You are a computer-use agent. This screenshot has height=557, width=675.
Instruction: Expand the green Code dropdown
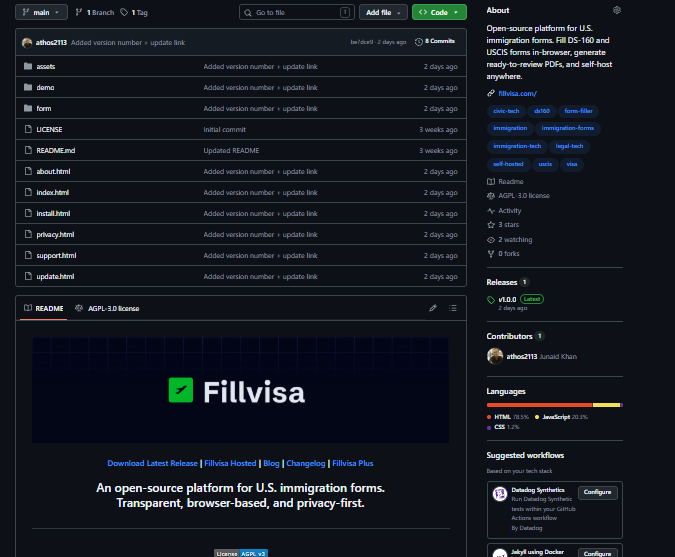tap(439, 12)
